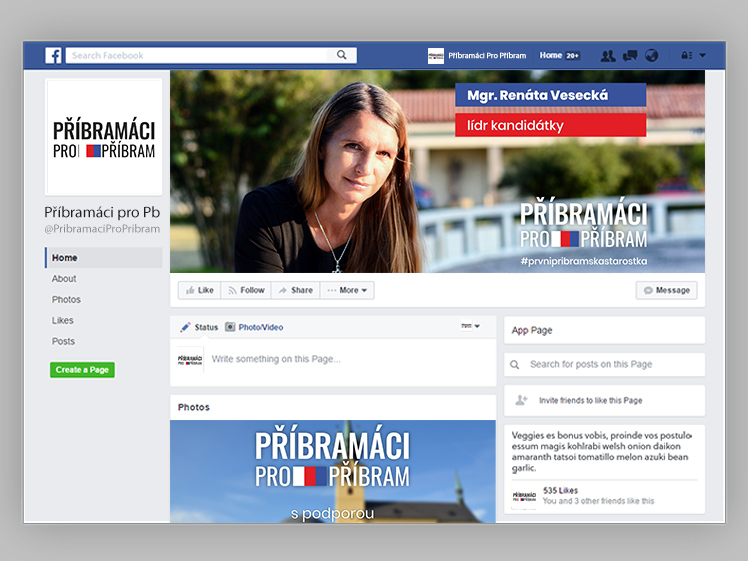Click the page title Příbramáci pro Pb

point(102,212)
